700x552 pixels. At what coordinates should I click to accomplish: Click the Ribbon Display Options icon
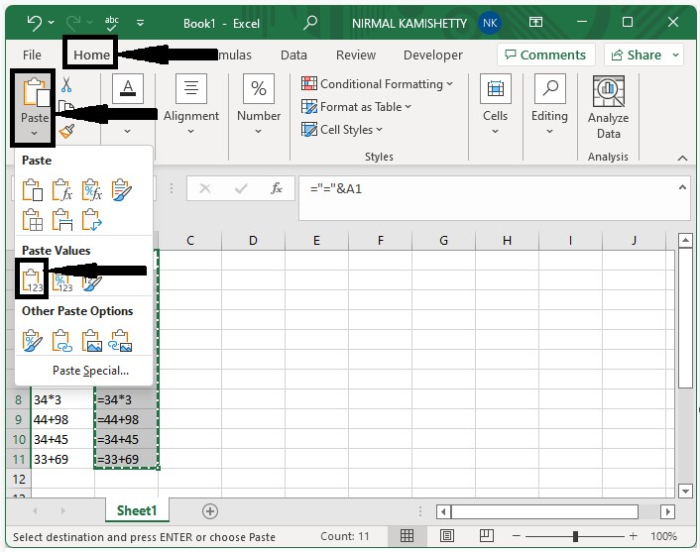tap(536, 22)
